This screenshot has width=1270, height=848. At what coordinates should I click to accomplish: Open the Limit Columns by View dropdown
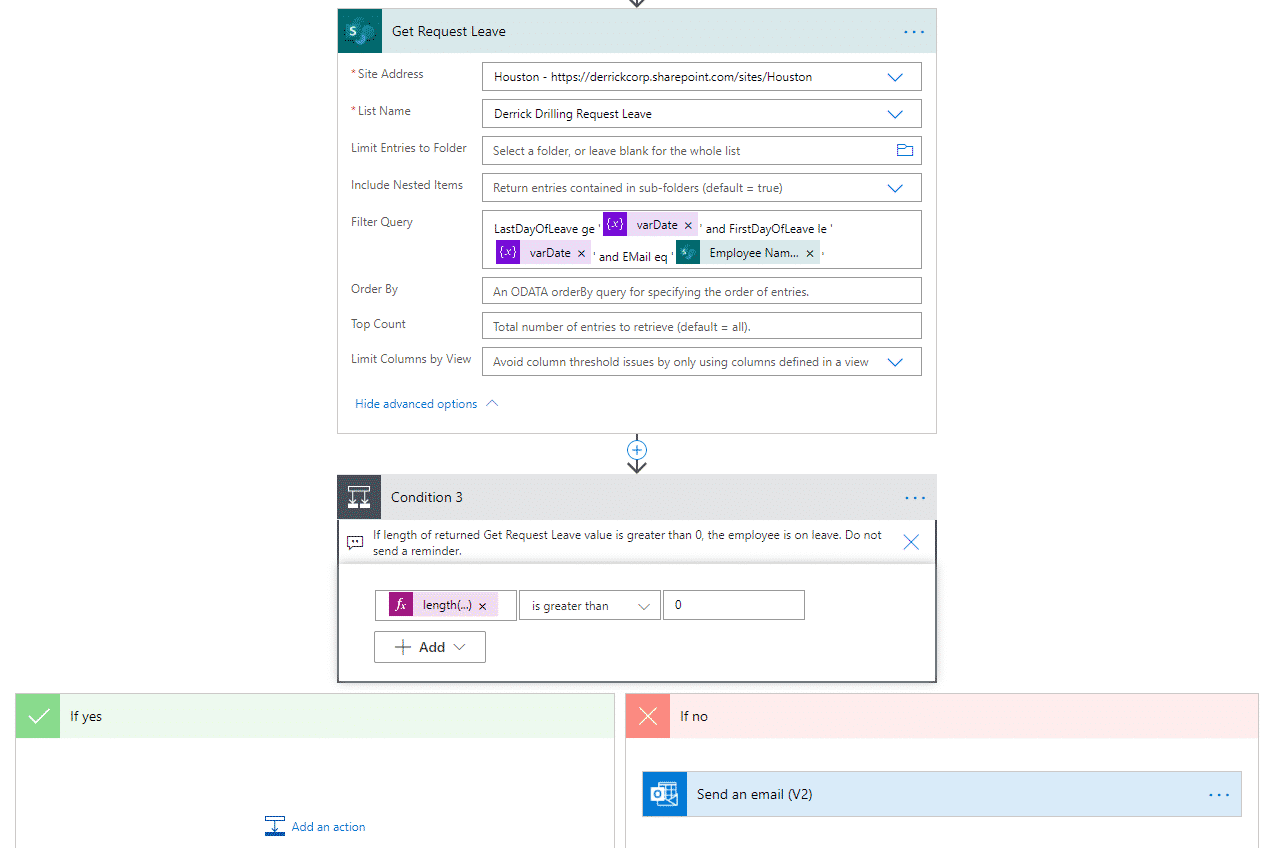(895, 361)
